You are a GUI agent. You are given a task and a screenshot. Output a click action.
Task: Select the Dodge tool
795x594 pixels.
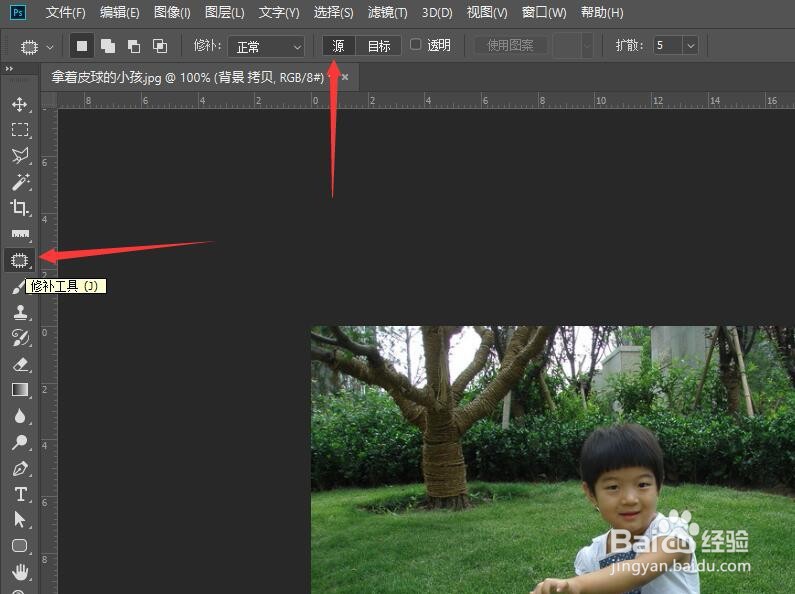[x=20, y=442]
